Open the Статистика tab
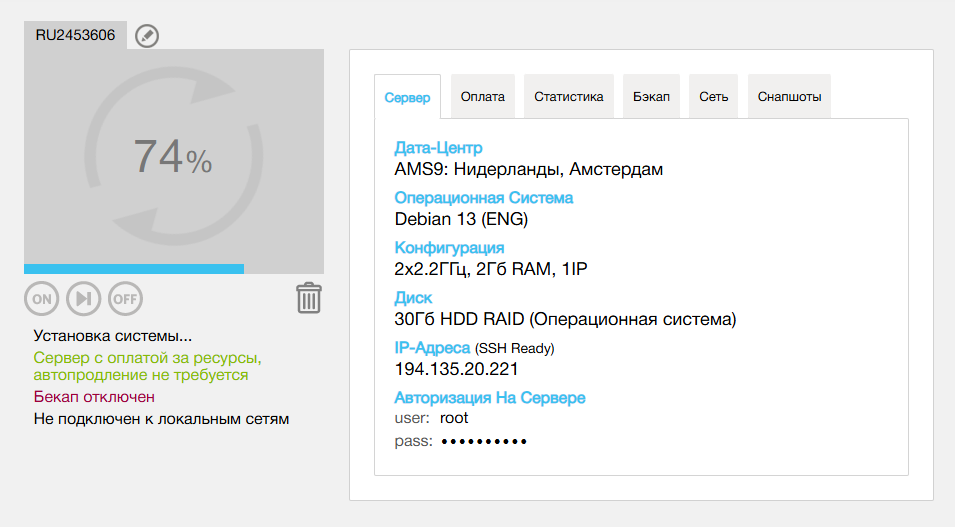This screenshot has width=955, height=527. pyautogui.click(x=569, y=96)
